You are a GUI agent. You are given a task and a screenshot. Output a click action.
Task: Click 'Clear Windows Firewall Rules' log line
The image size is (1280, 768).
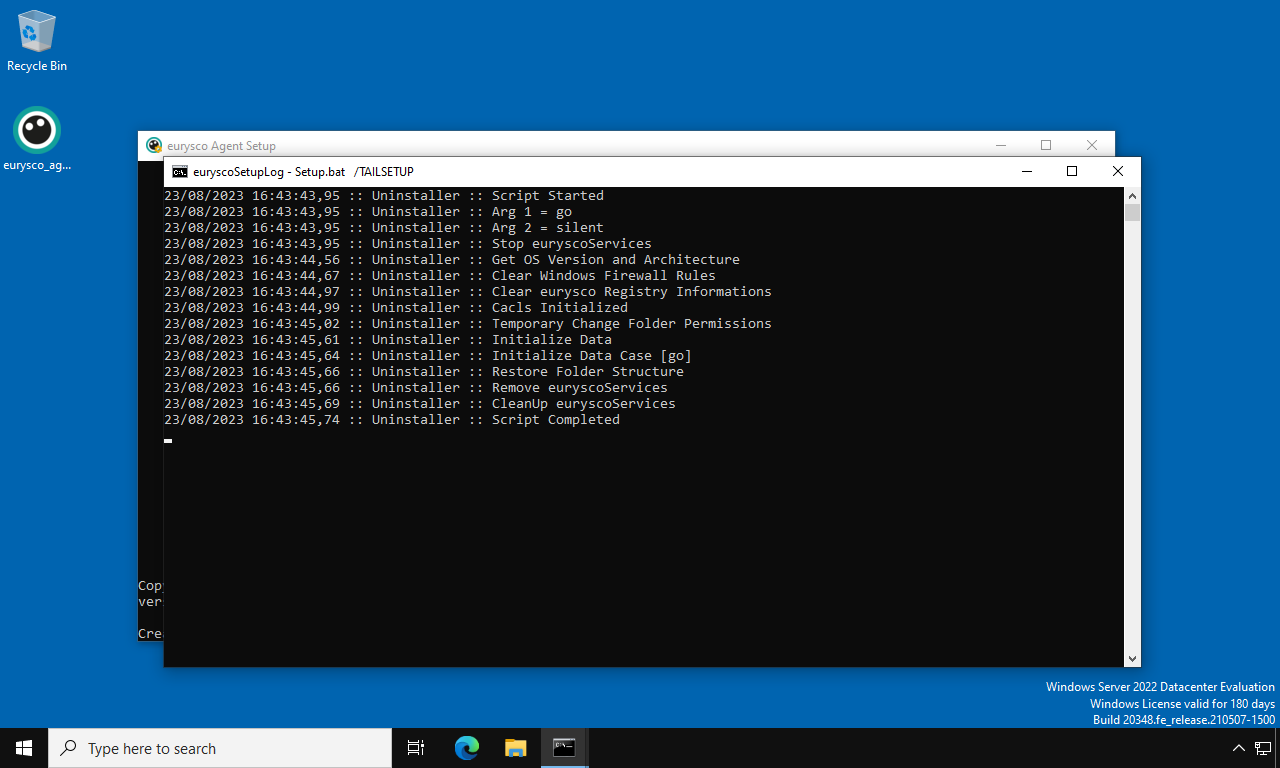point(440,276)
